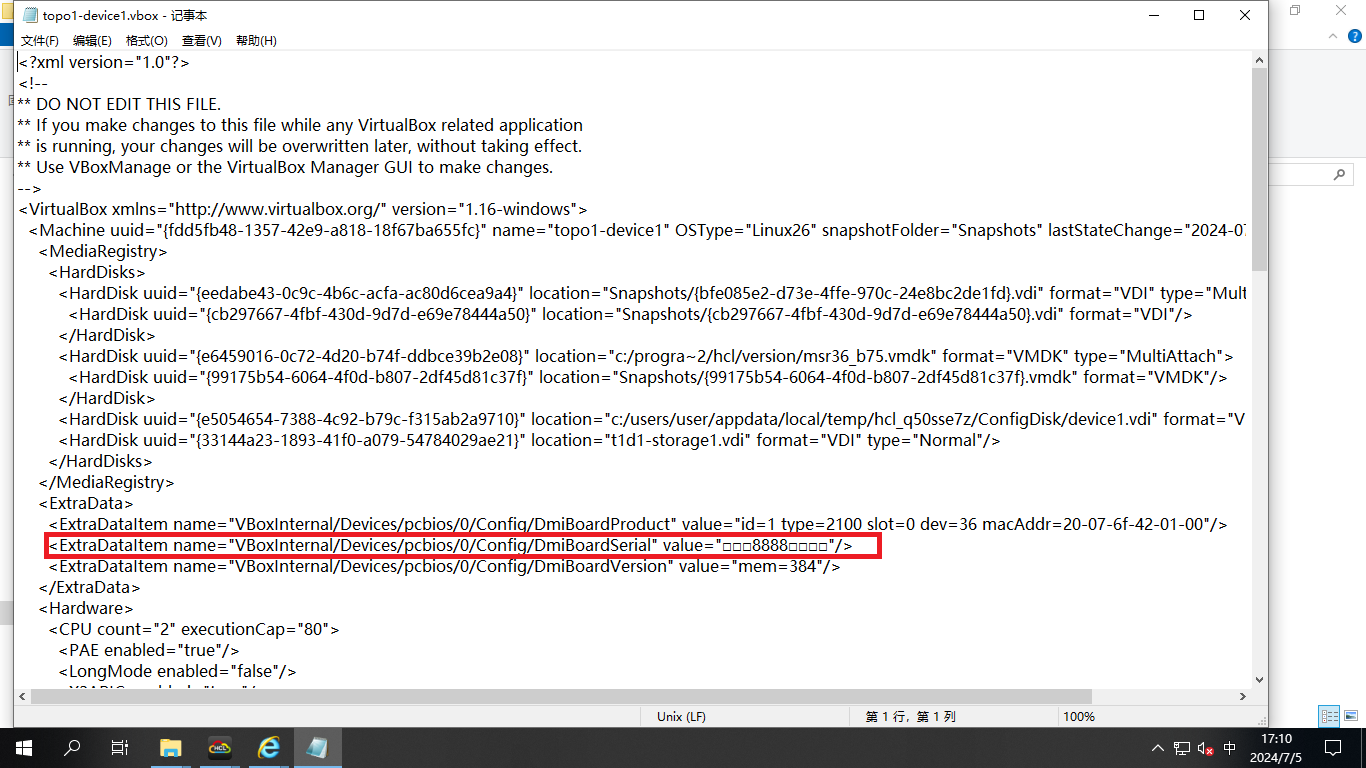Click the '<Machine uuid=' line
1366x768 pixels.
(638, 230)
